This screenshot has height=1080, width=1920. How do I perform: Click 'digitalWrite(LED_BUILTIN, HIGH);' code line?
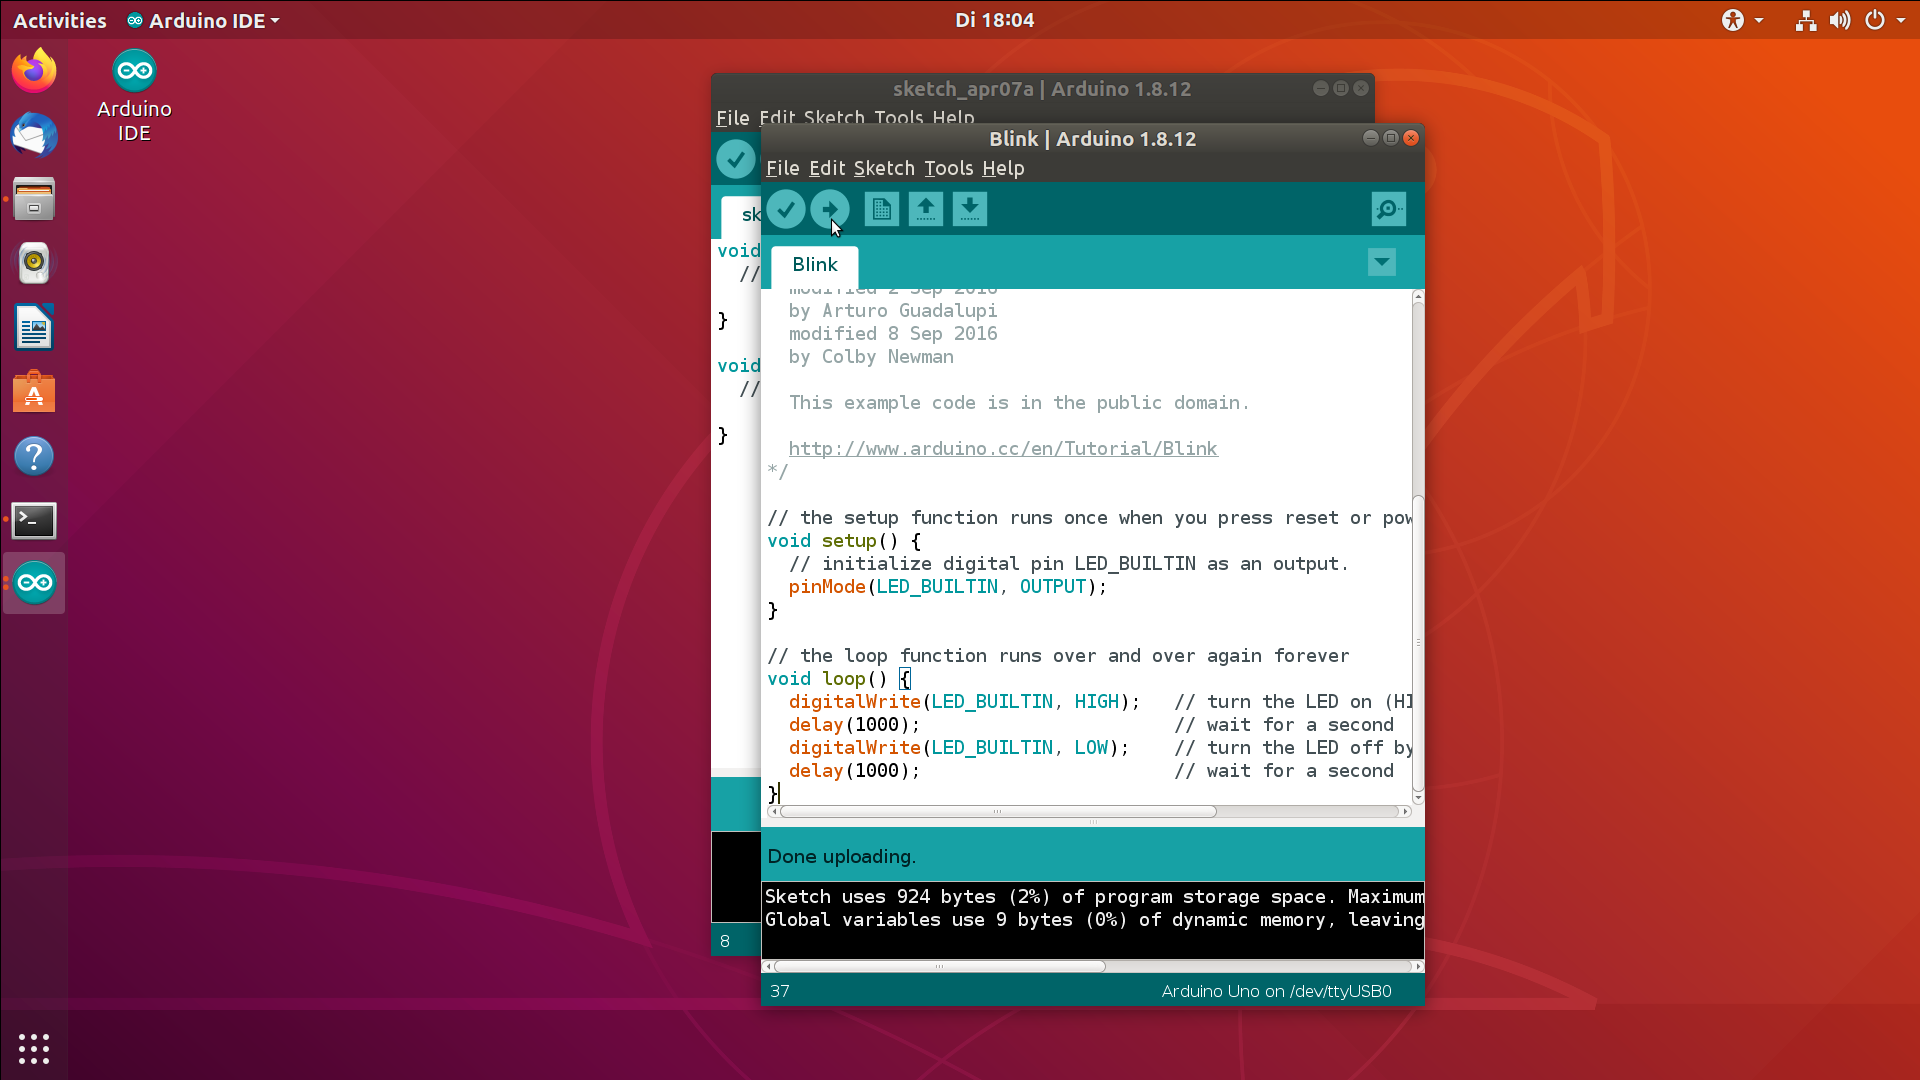[x=964, y=702]
